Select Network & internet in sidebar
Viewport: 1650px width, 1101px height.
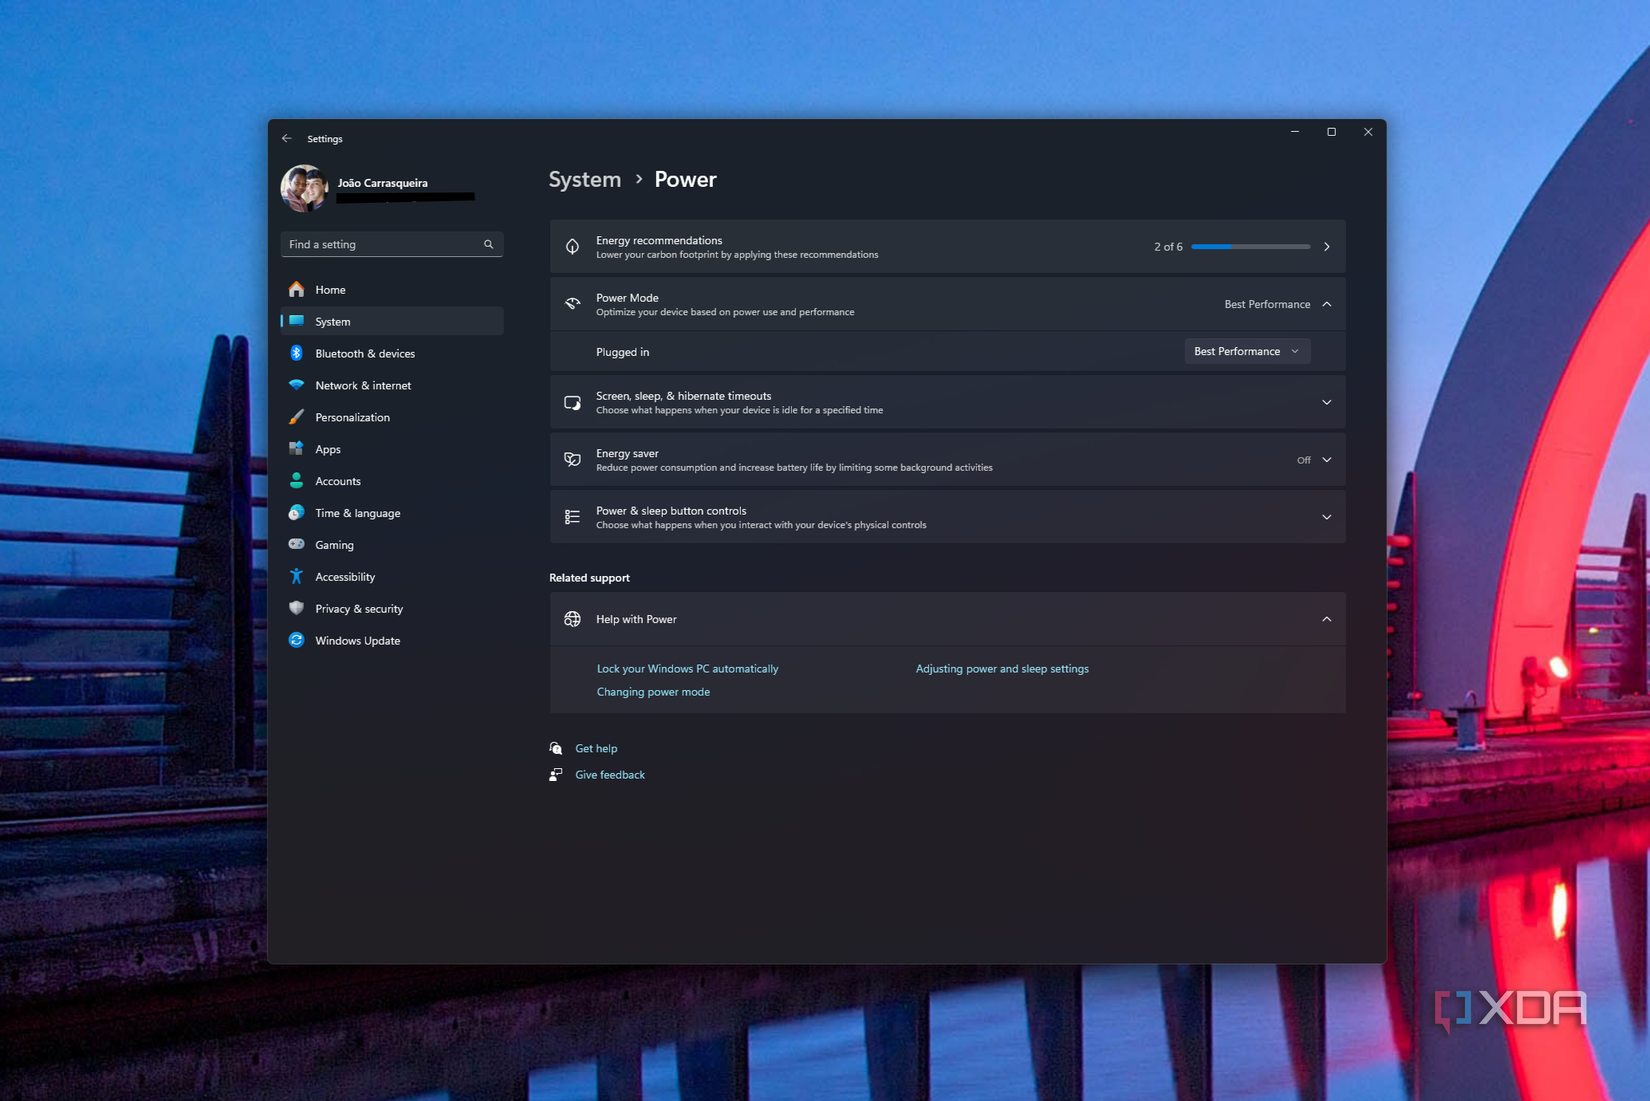(362, 385)
